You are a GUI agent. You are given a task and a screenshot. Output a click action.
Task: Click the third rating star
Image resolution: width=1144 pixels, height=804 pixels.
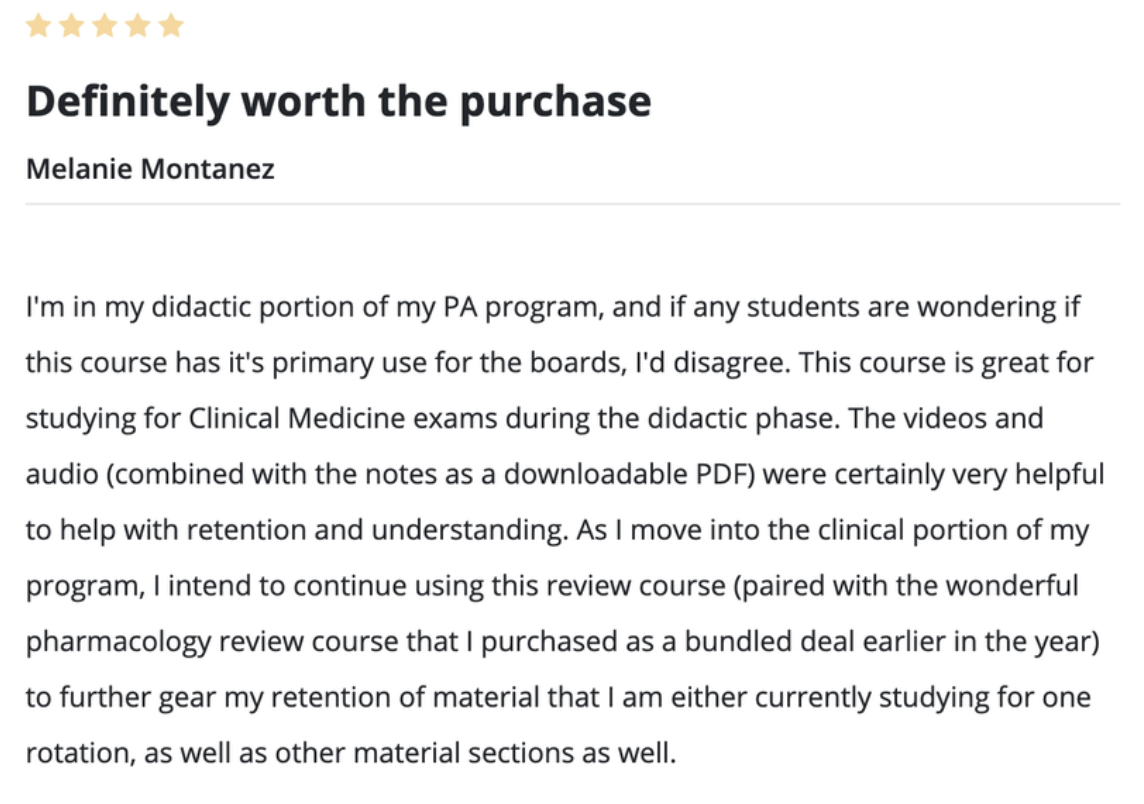tap(105, 26)
